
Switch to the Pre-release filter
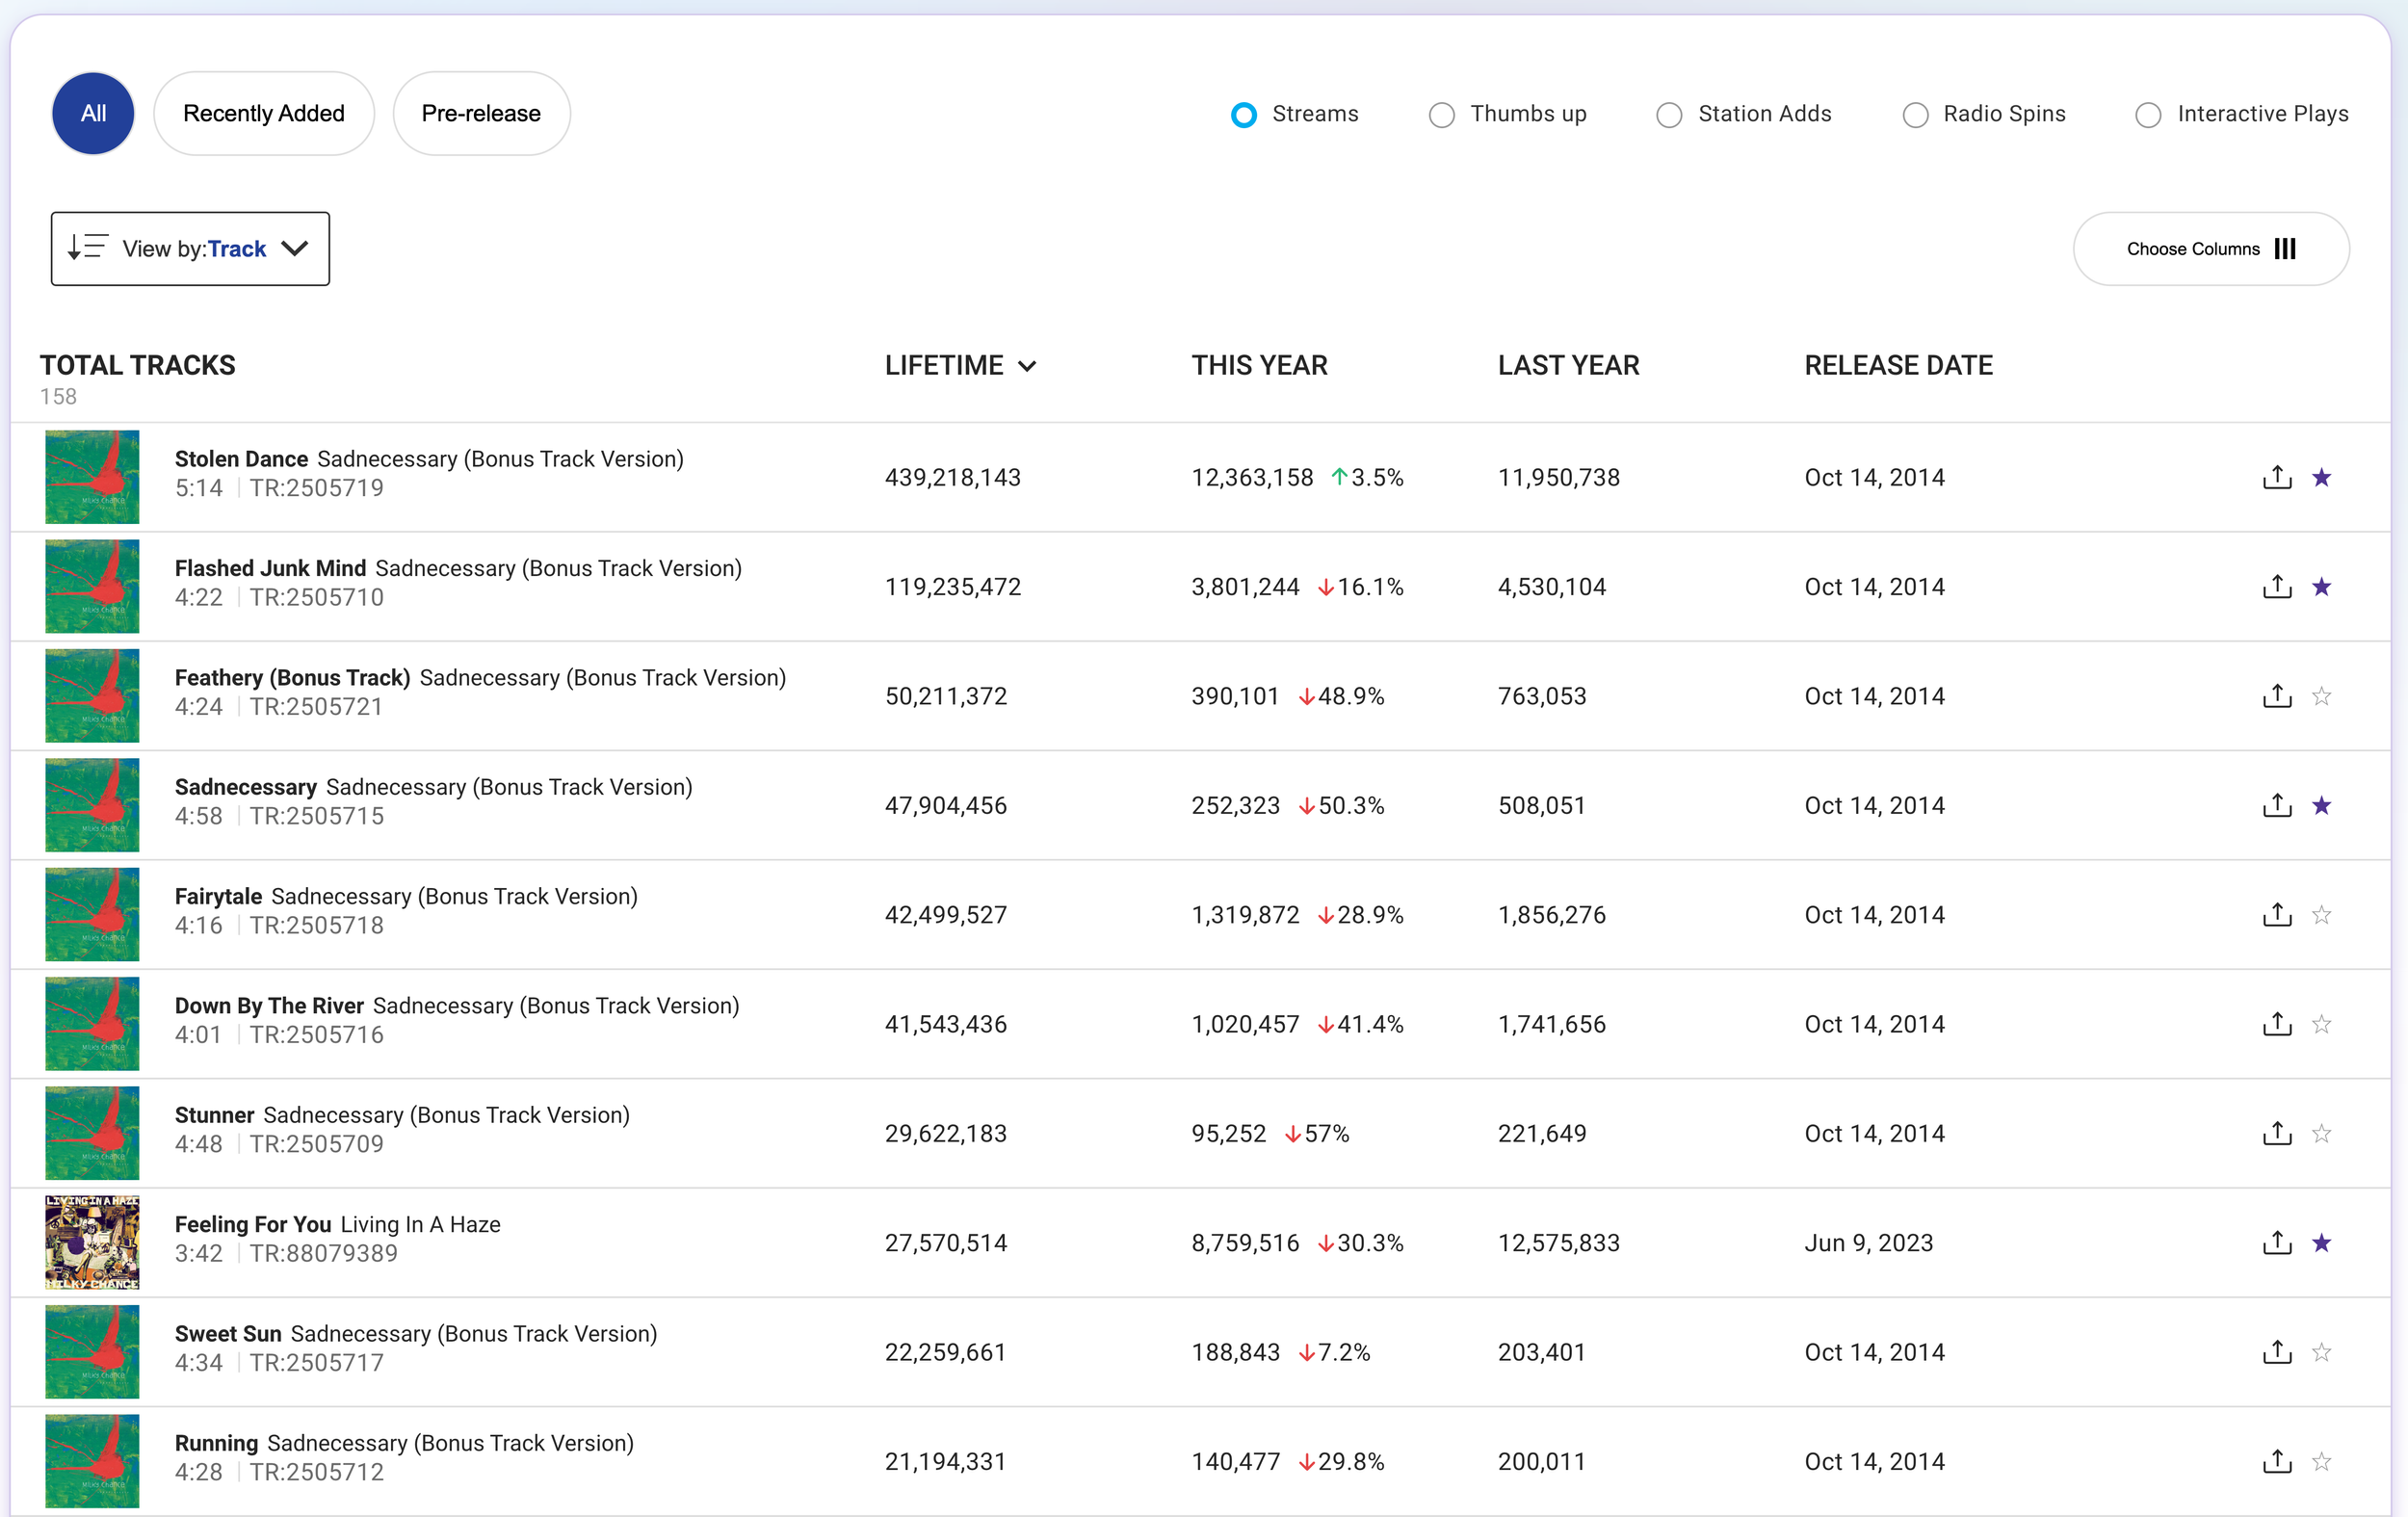(481, 114)
